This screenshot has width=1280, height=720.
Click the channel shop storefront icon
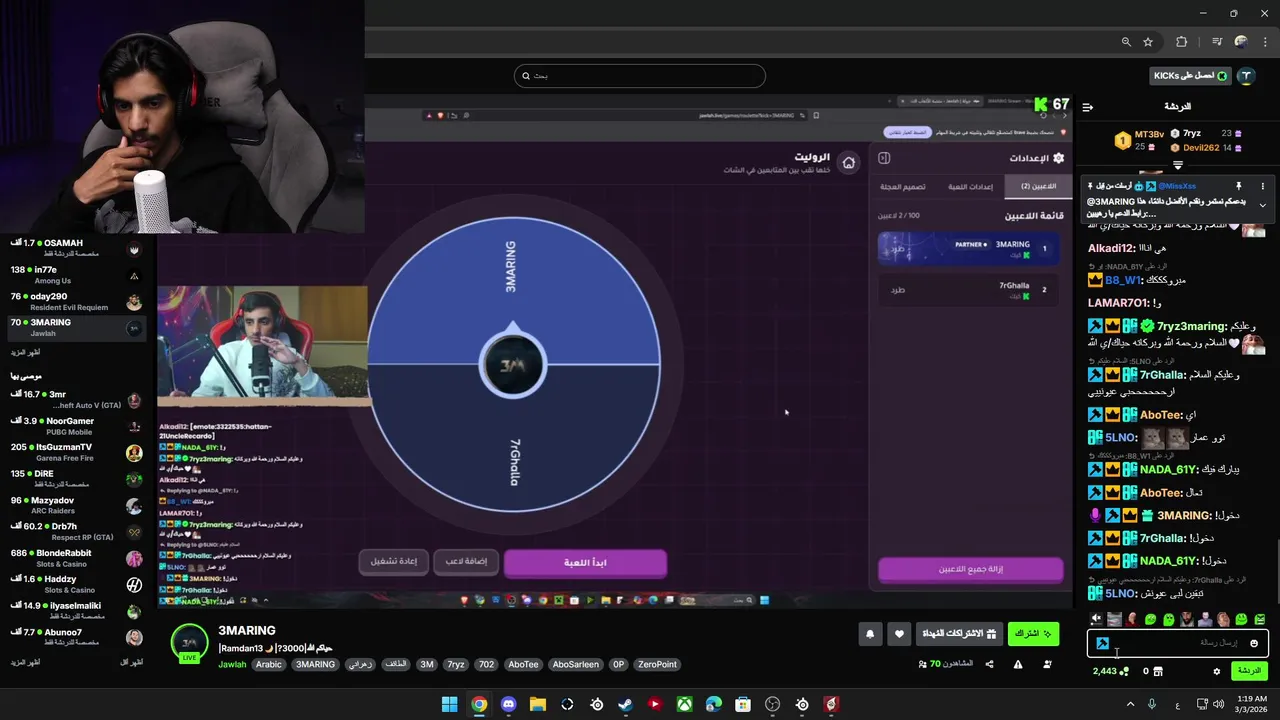[x=1159, y=671]
